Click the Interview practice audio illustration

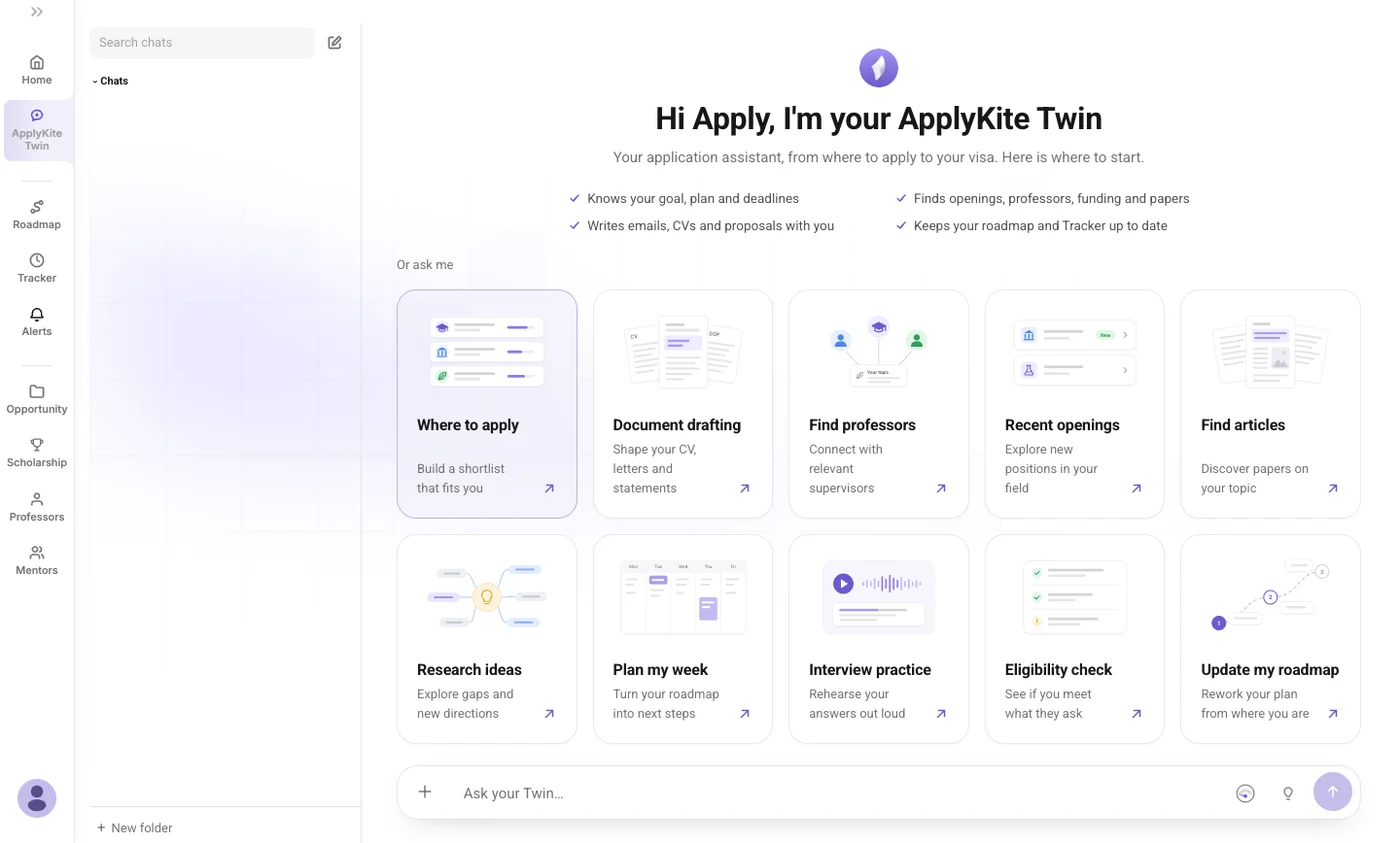(879, 597)
